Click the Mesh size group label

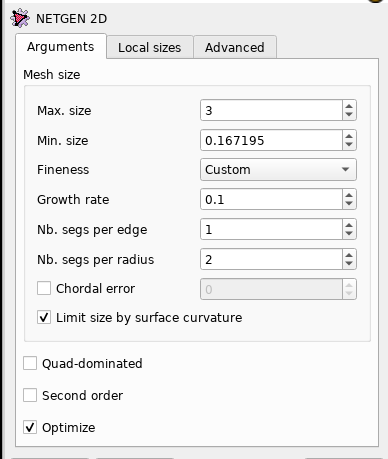(x=52, y=74)
